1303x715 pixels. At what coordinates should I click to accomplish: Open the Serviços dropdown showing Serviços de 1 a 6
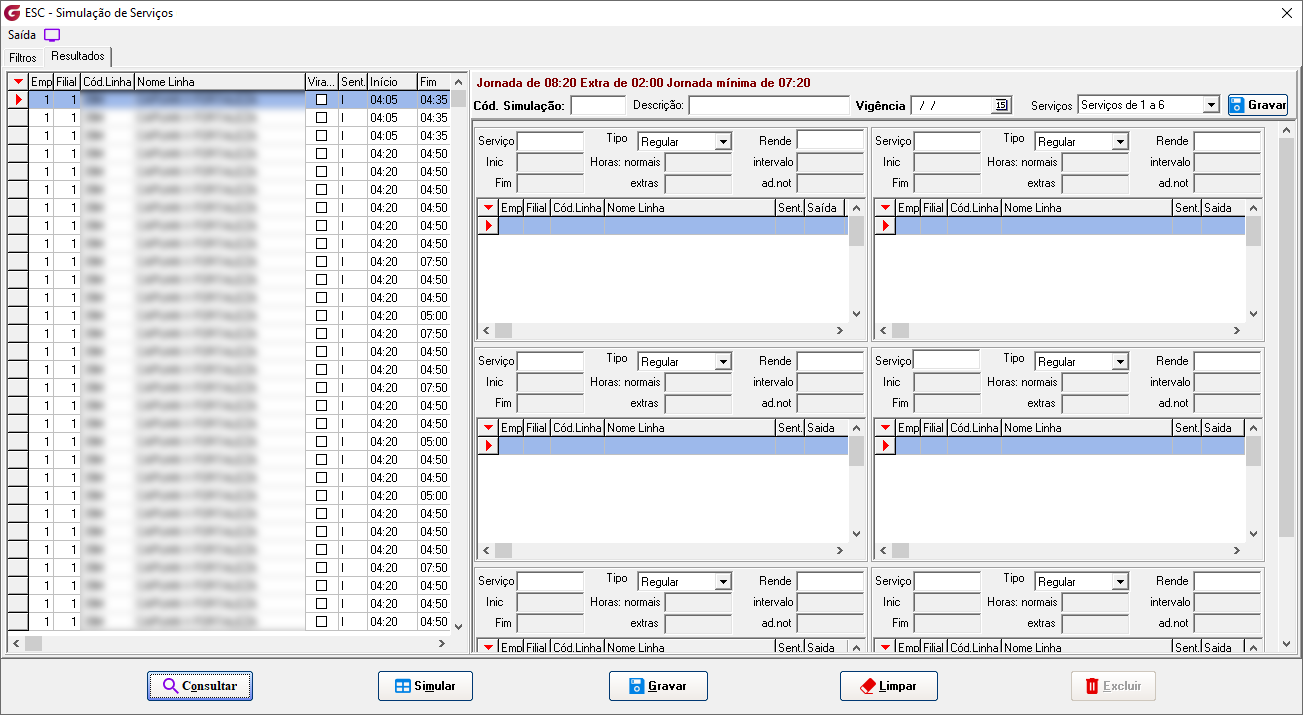point(1211,105)
